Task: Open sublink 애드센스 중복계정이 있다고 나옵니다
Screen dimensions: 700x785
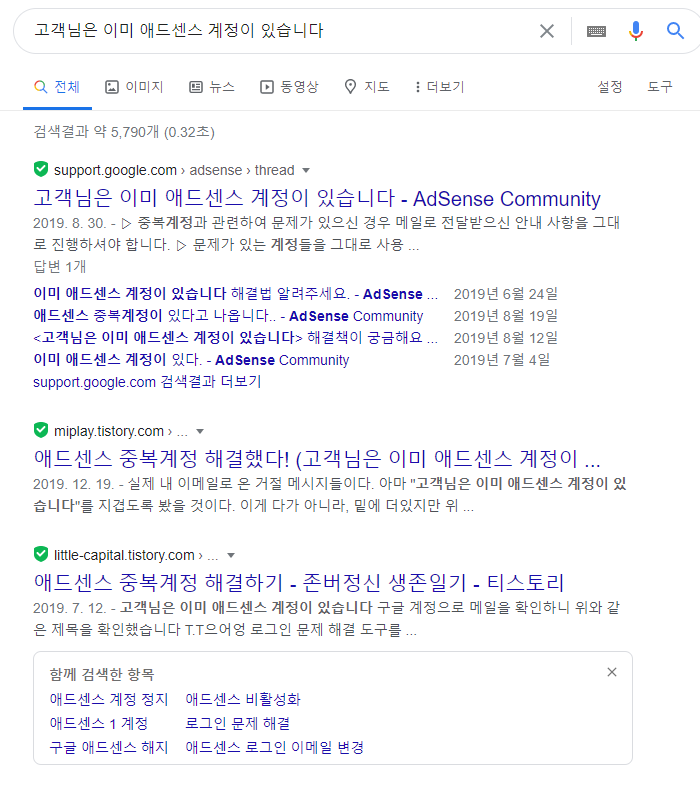Action: (228, 316)
